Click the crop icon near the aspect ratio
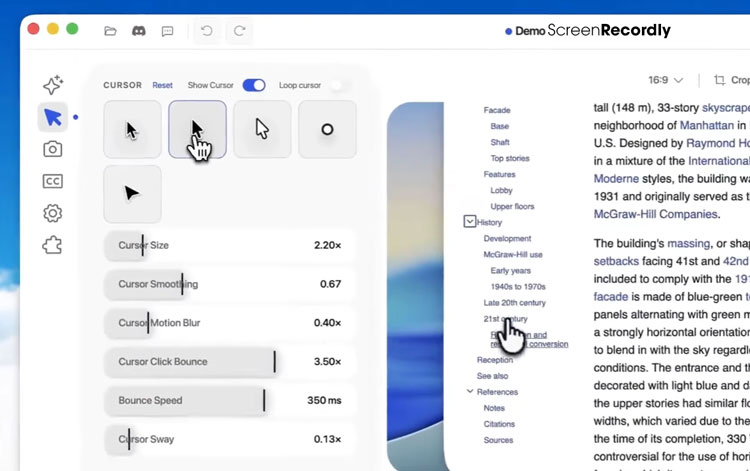Screen dimensions: 750x471 (719, 80)
